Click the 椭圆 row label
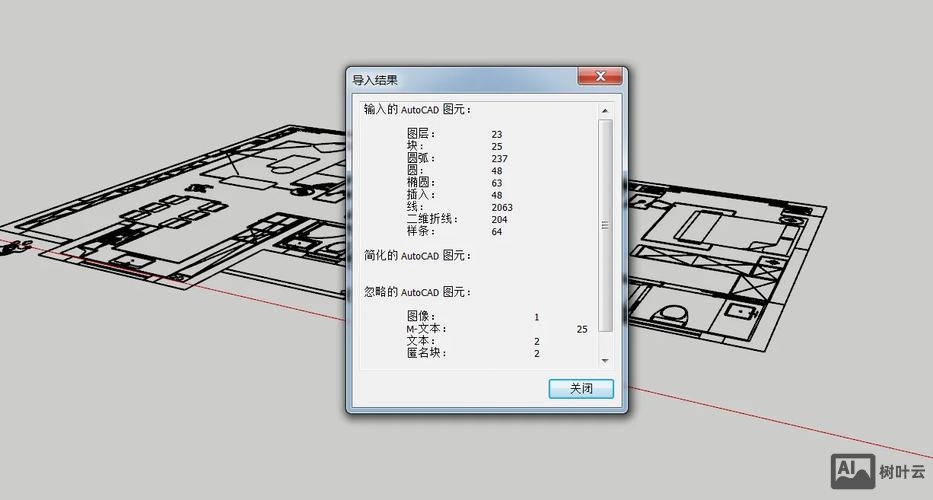The height and width of the screenshot is (500, 933). (421, 183)
